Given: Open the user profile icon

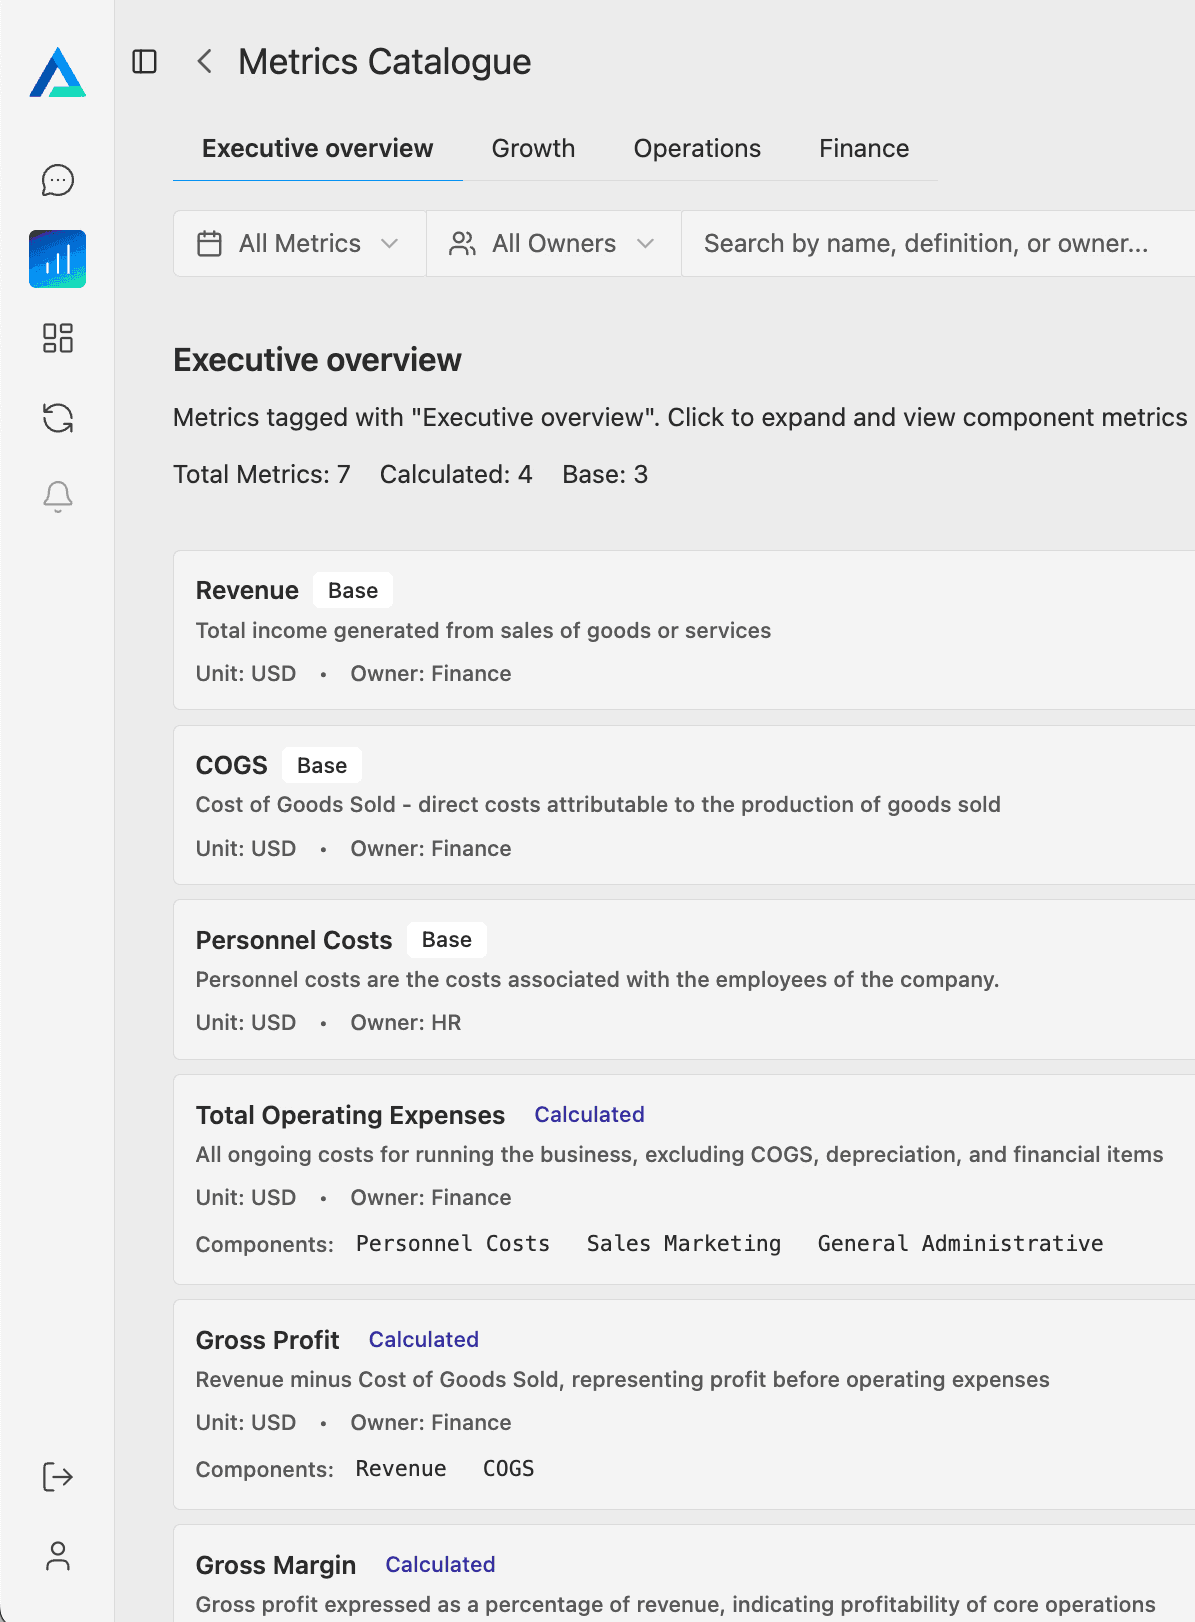Looking at the screenshot, I should [58, 1556].
